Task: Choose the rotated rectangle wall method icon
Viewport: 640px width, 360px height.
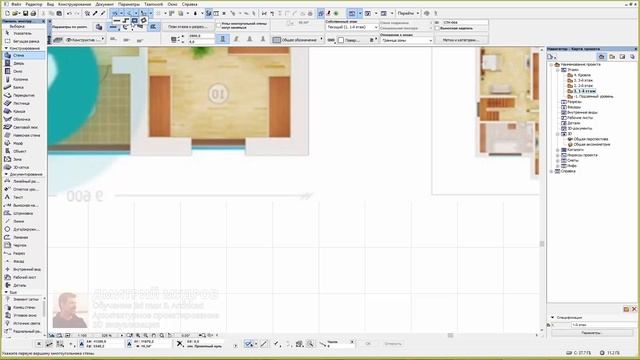Action: [143, 20]
